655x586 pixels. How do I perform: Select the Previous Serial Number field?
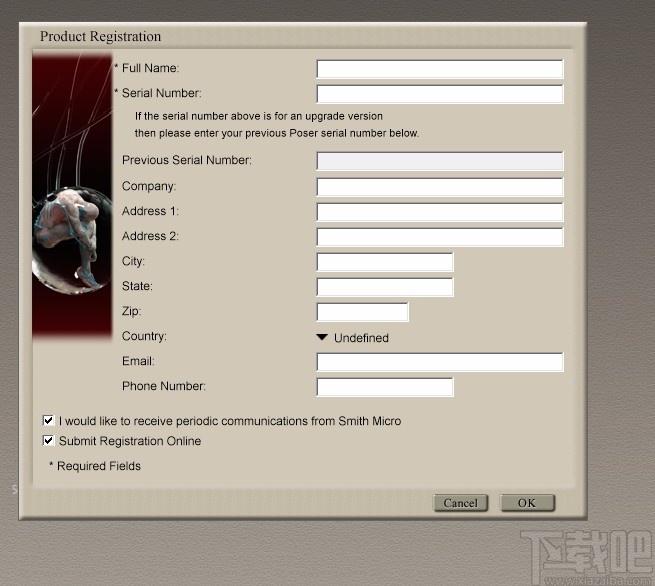click(439, 161)
